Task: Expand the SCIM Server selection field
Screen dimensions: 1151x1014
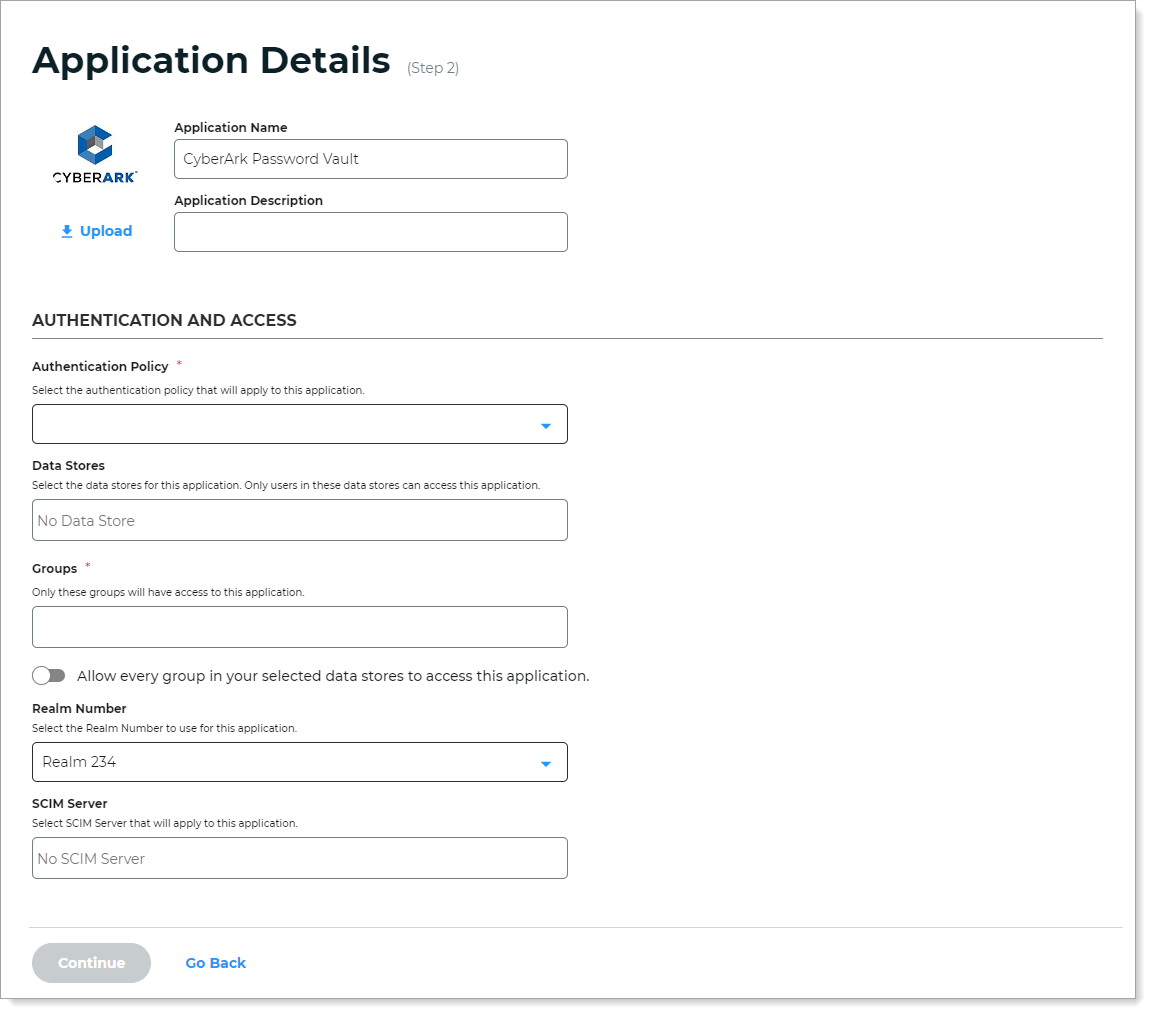Action: (x=300, y=858)
